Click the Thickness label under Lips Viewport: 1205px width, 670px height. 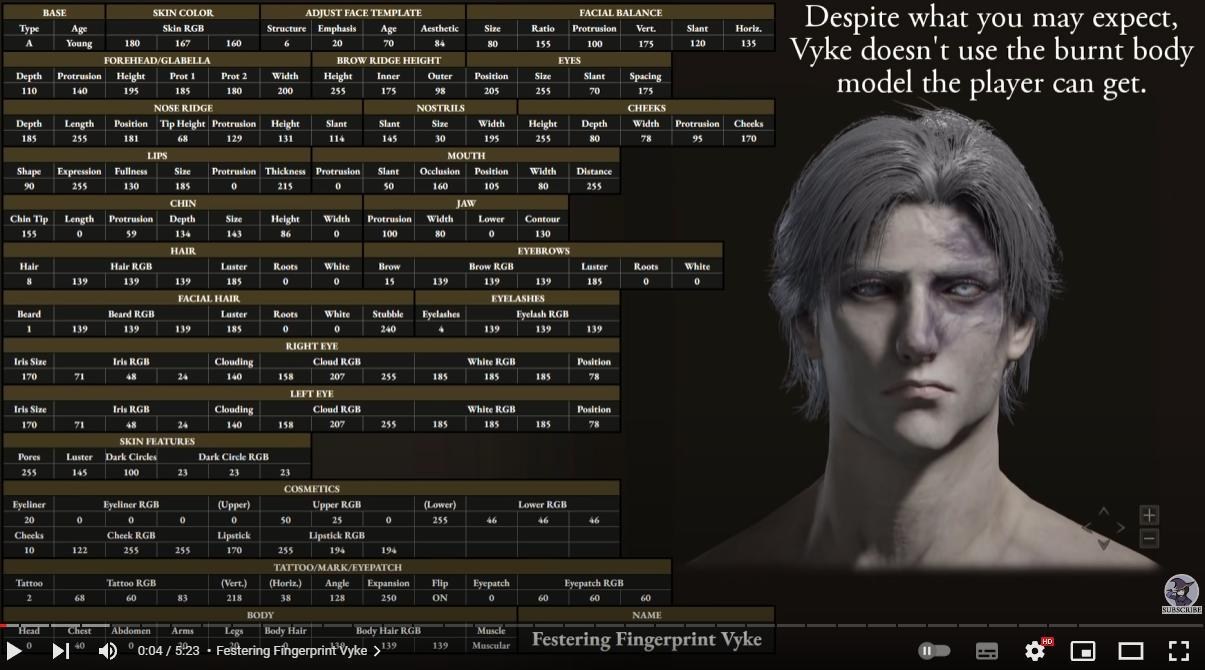coord(286,171)
